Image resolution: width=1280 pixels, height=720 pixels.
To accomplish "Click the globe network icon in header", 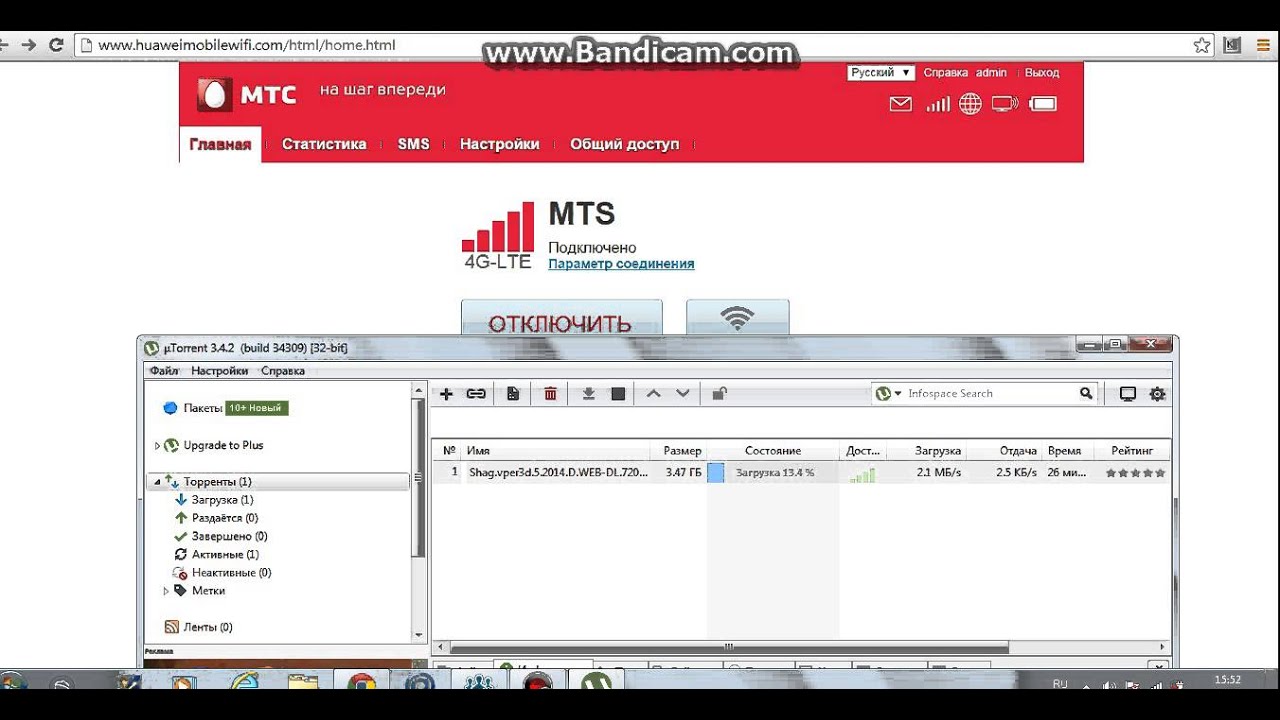I will pyautogui.click(x=970, y=104).
